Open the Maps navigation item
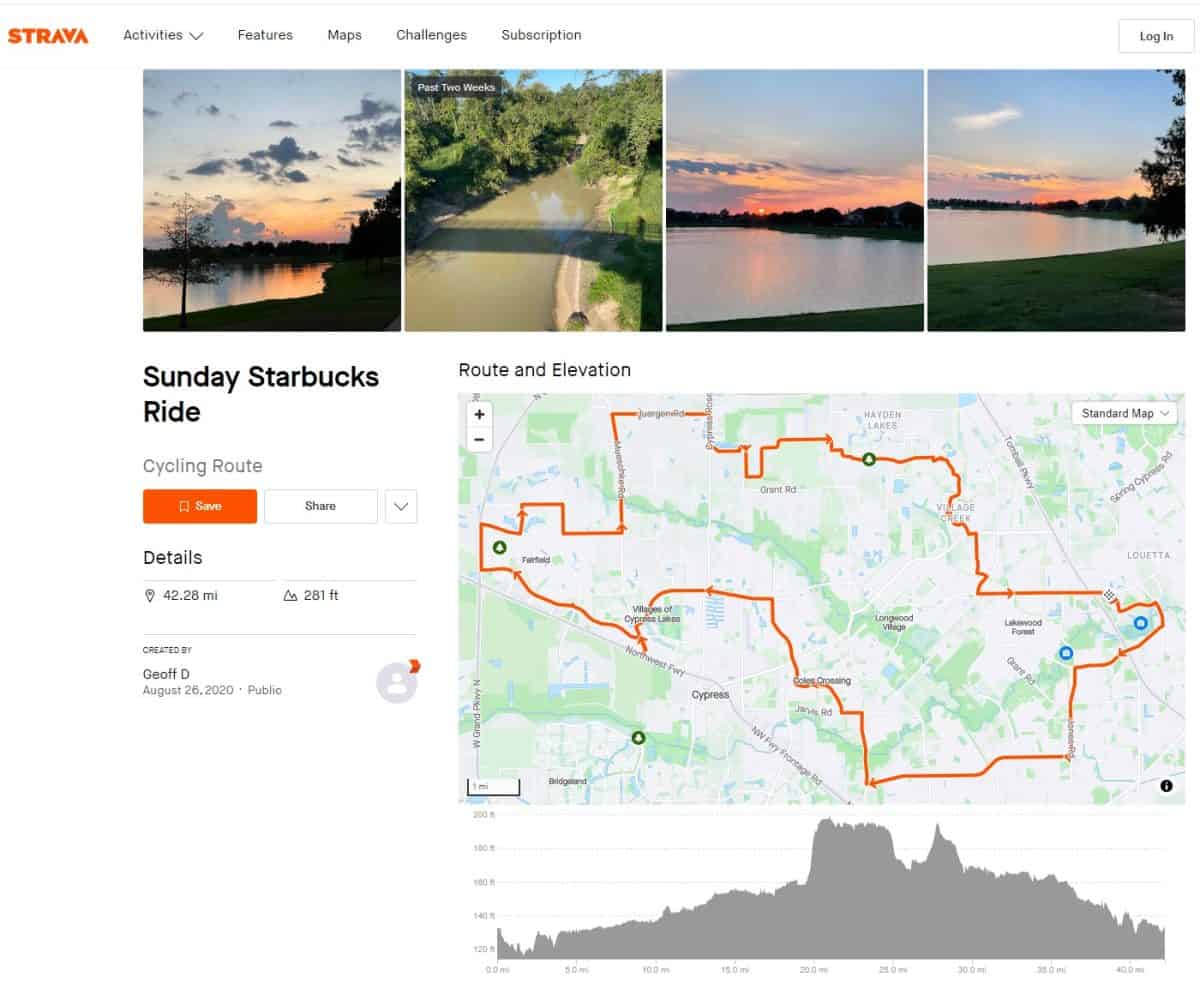This screenshot has width=1200, height=989. pos(345,35)
